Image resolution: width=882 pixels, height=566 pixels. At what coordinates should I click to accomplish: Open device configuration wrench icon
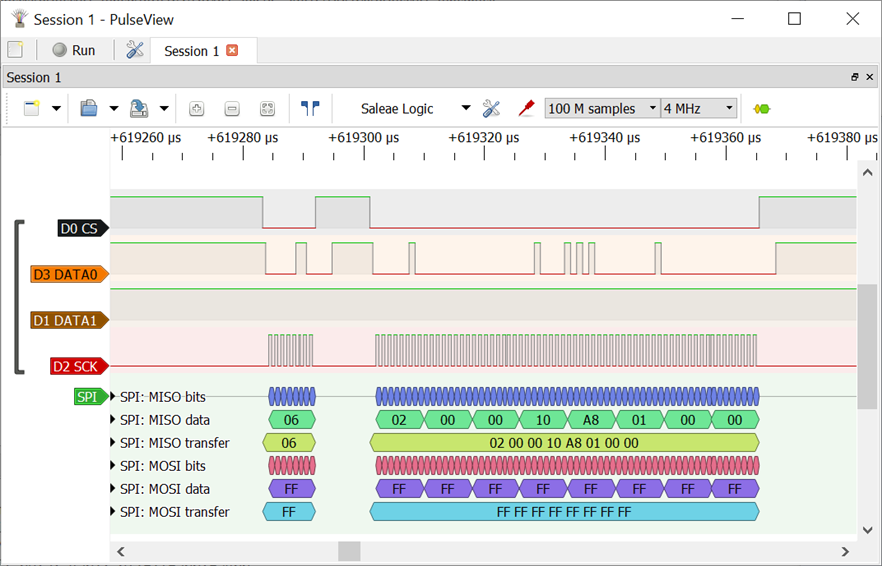[x=491, y=109]
